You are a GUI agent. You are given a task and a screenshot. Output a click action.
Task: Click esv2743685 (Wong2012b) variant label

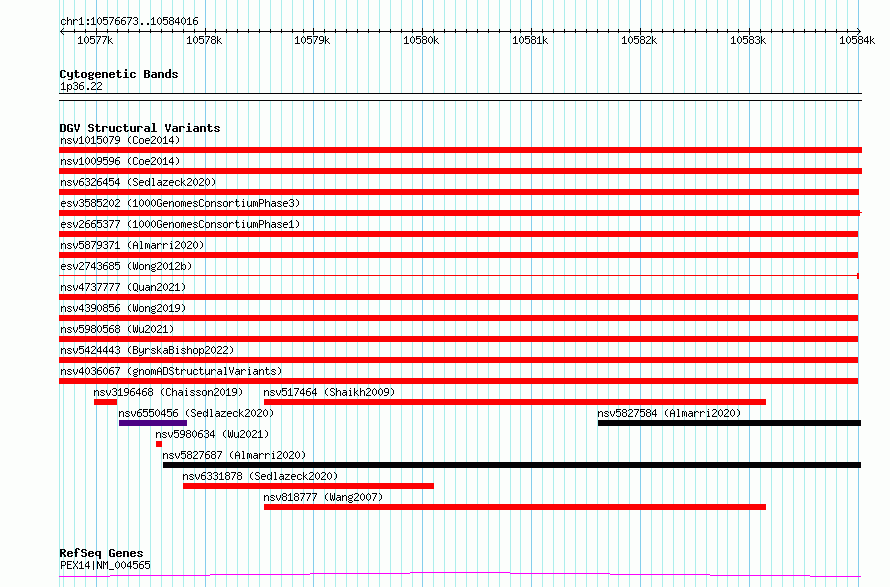(x=126, y=266)
